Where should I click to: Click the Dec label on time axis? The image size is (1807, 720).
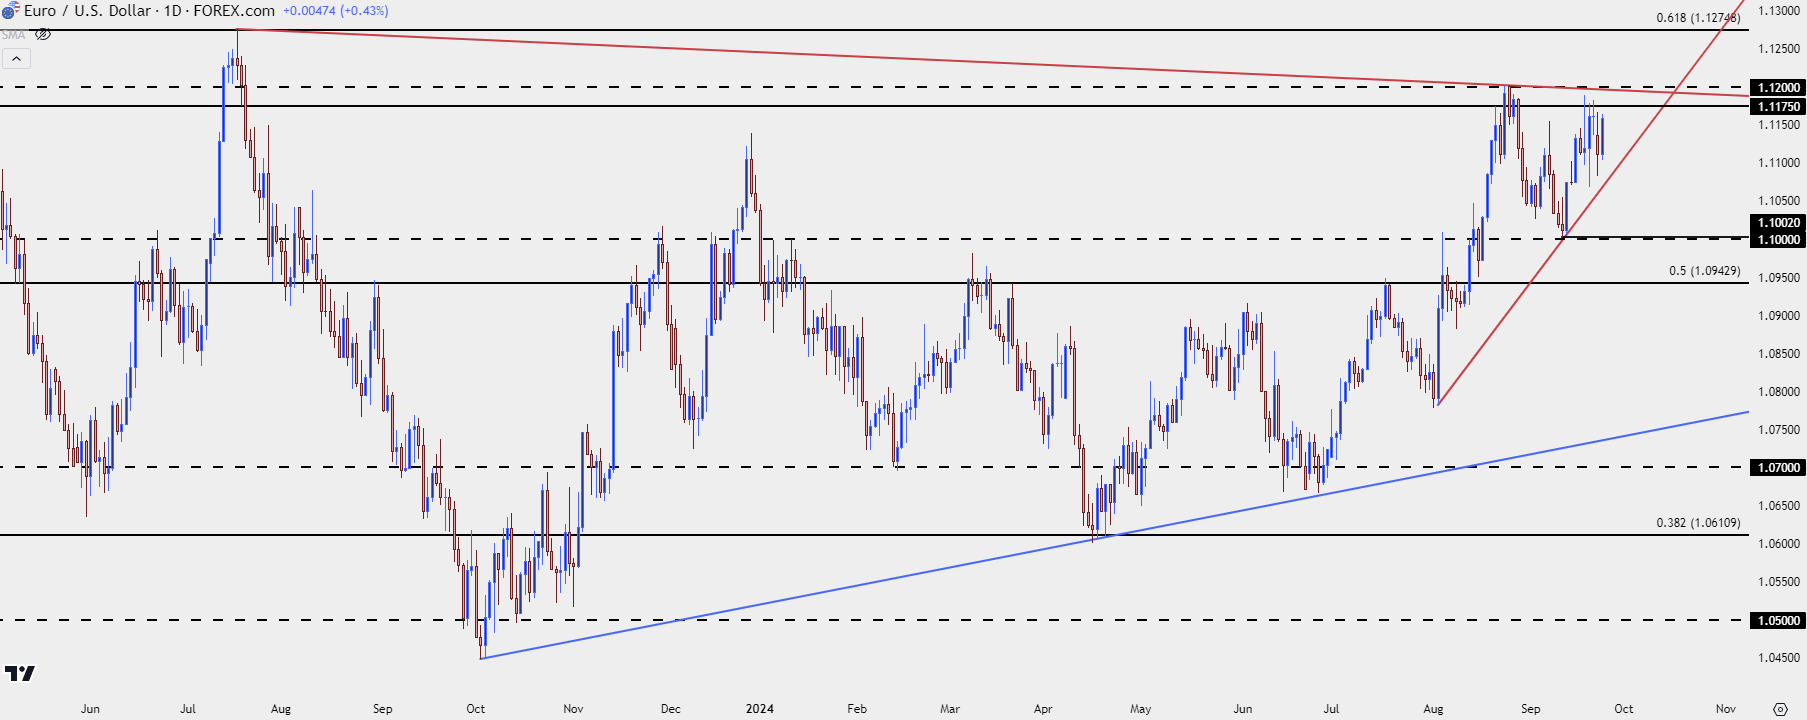point(671,709)
